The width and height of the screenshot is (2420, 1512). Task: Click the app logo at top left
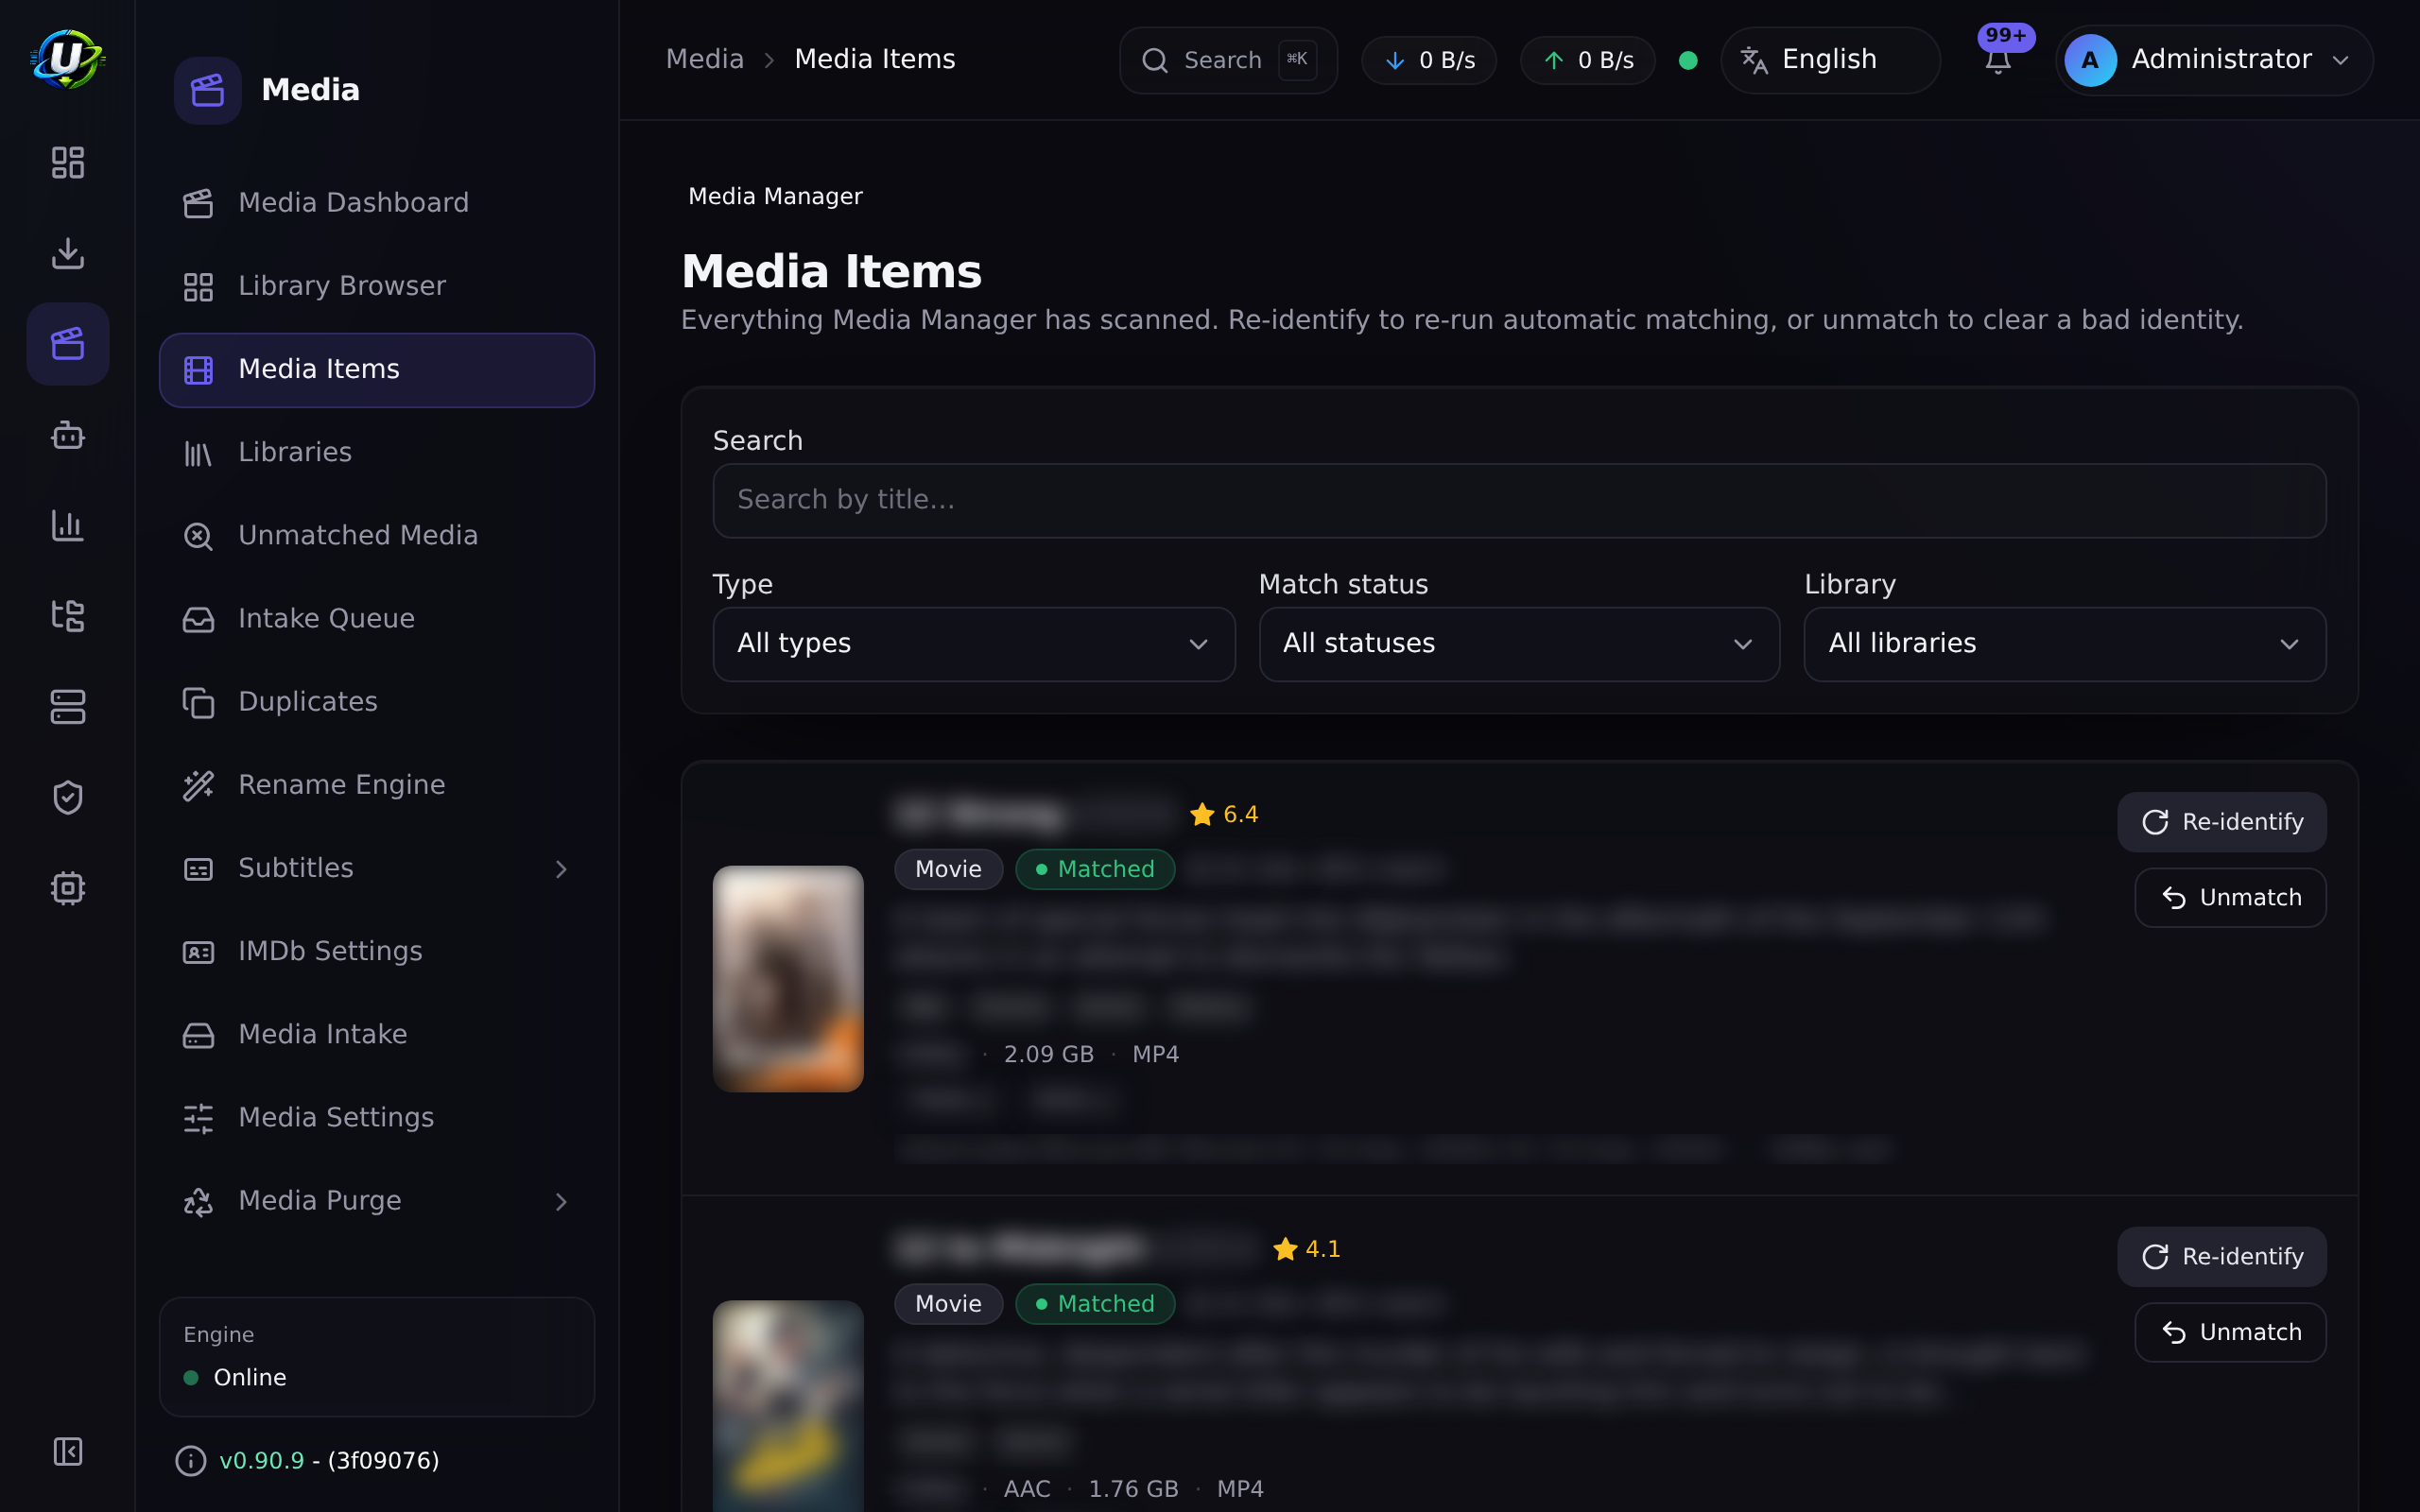[x=67, y=59]
